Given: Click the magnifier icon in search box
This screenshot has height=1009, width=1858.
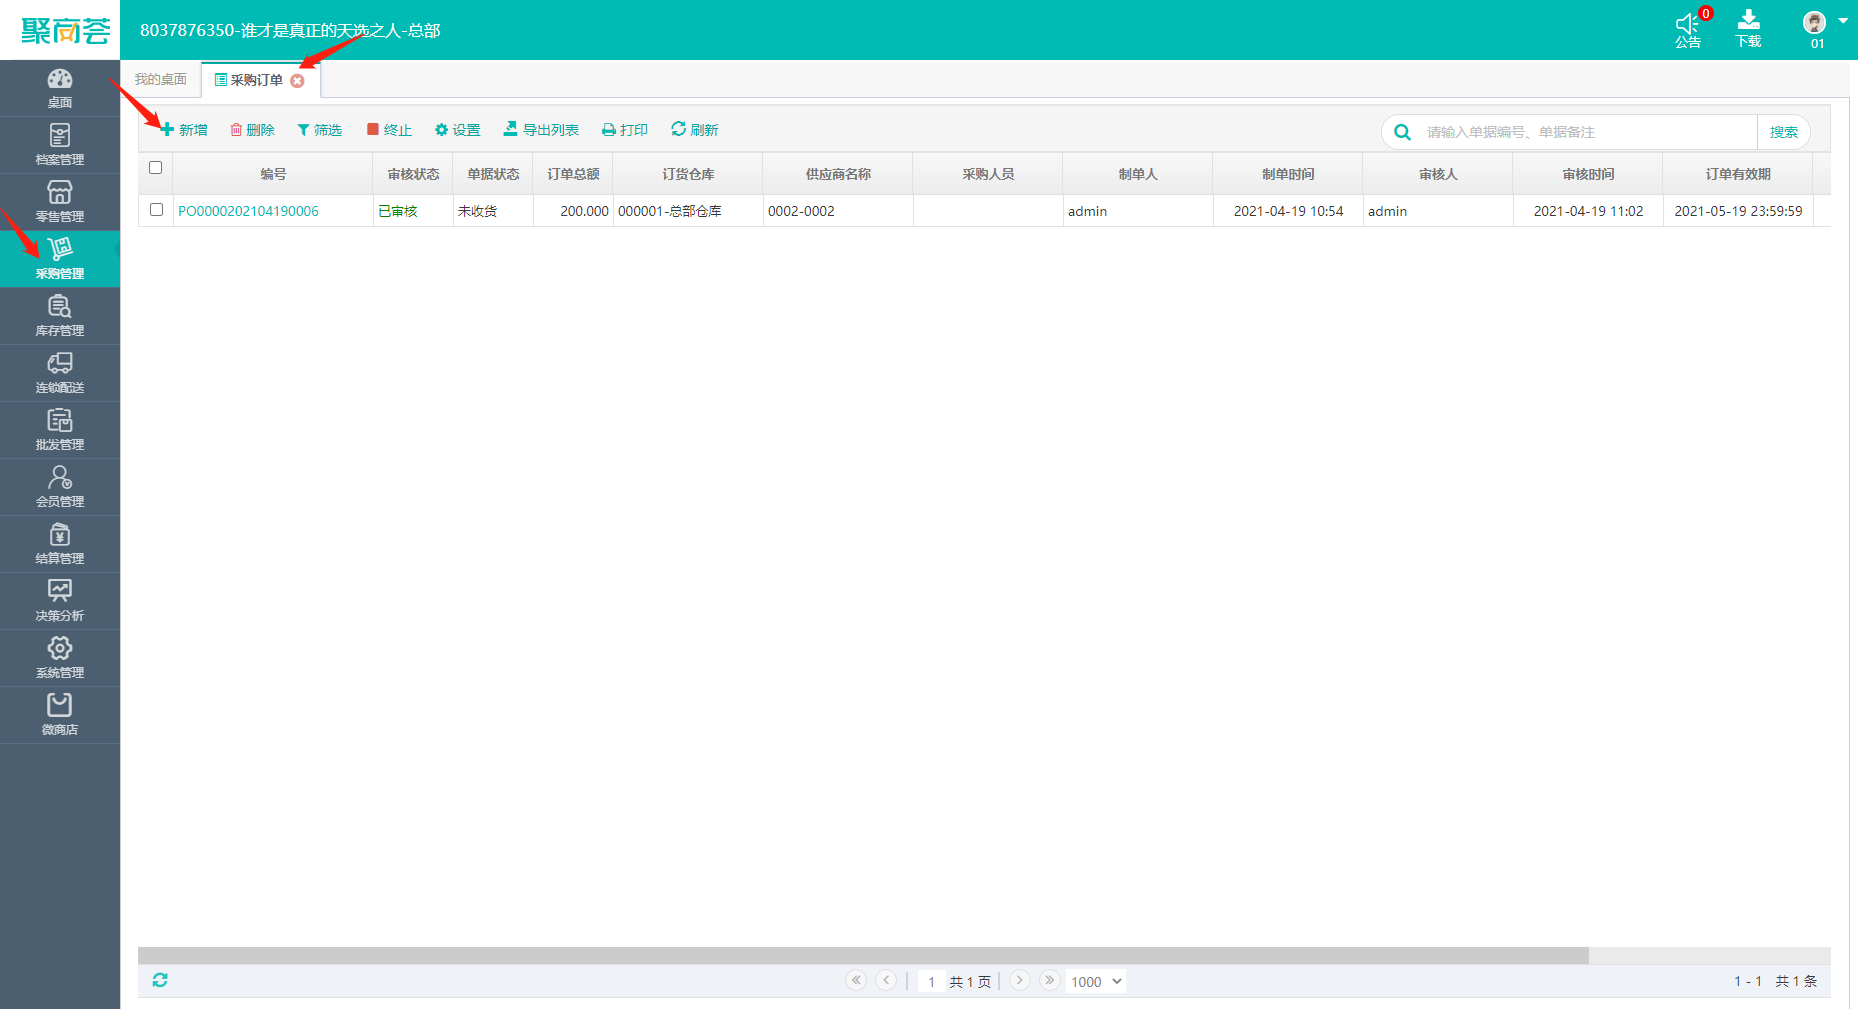Looking at the screenshot, I should coord(1403,132).
